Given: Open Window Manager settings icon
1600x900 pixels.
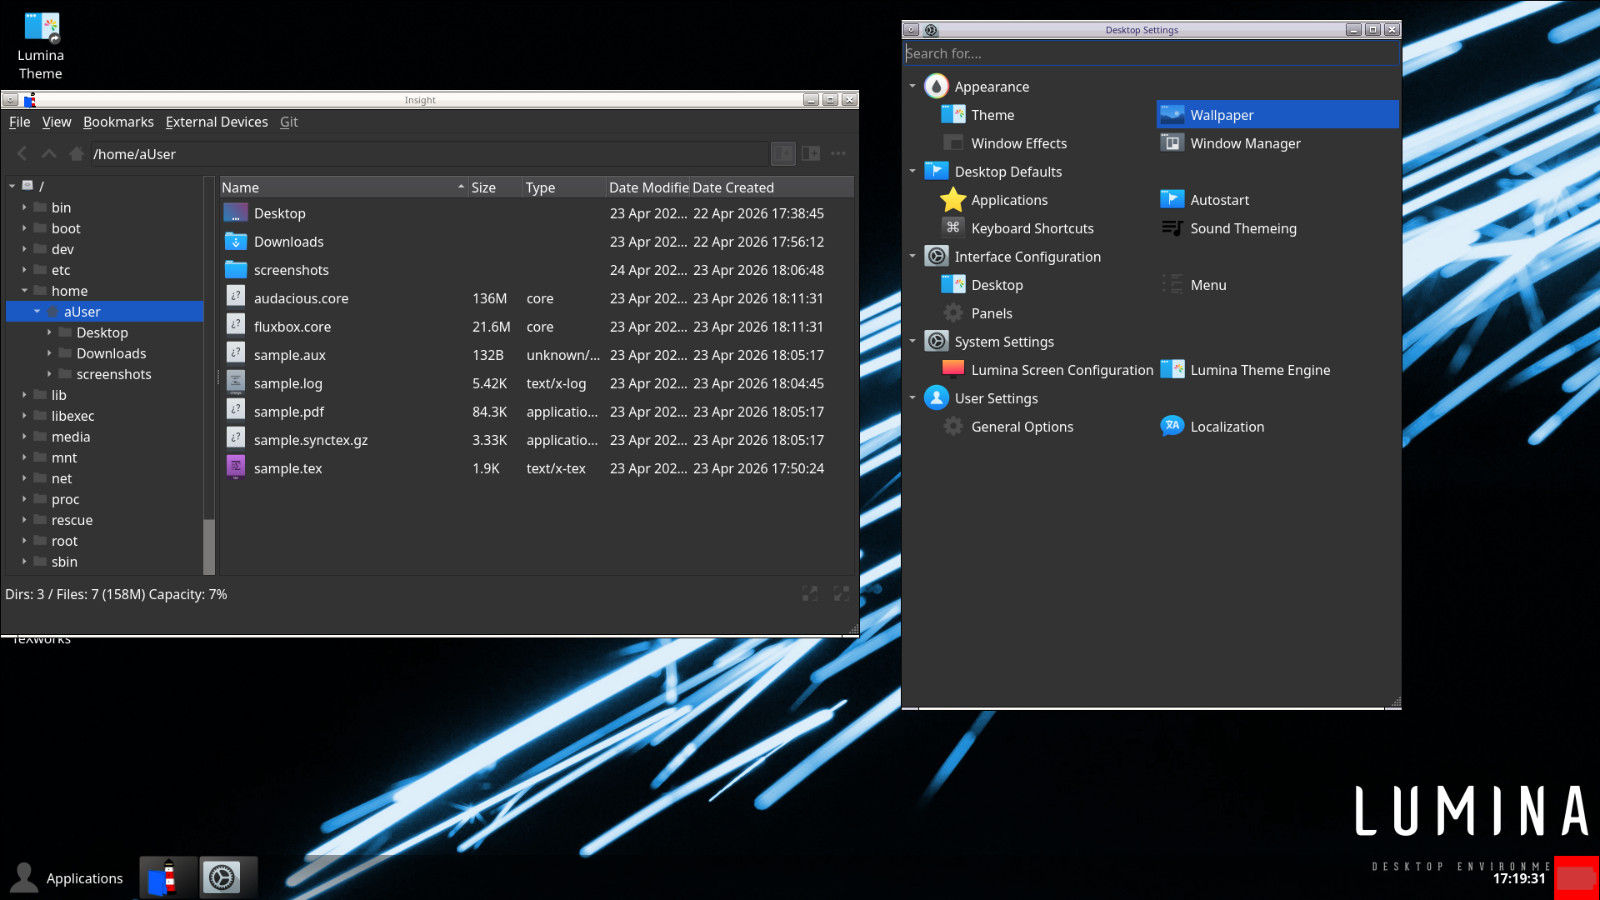Looking at the screenshot, I should click(x=1172, y=143).
